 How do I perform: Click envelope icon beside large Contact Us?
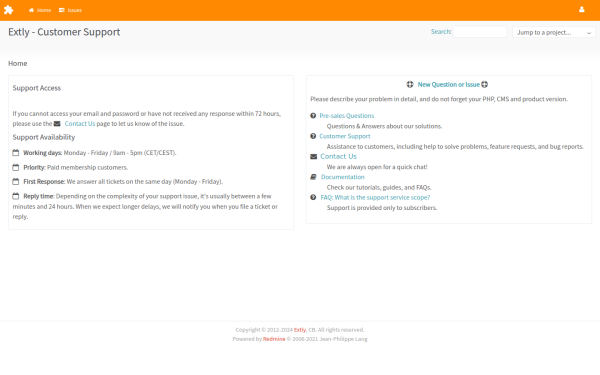pyautogui.click(x=313, y=157)
